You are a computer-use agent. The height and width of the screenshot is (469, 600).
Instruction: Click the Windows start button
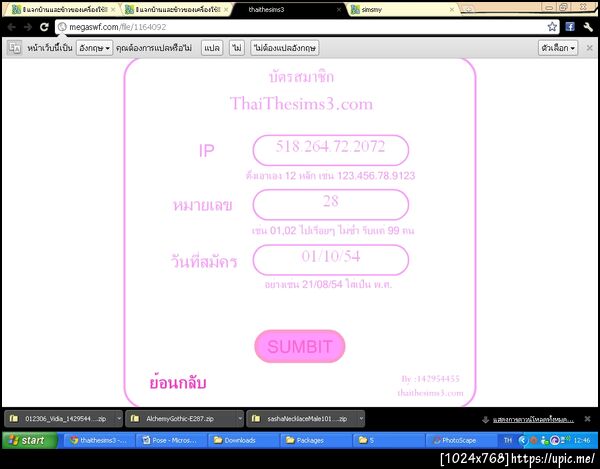[29, 440]
